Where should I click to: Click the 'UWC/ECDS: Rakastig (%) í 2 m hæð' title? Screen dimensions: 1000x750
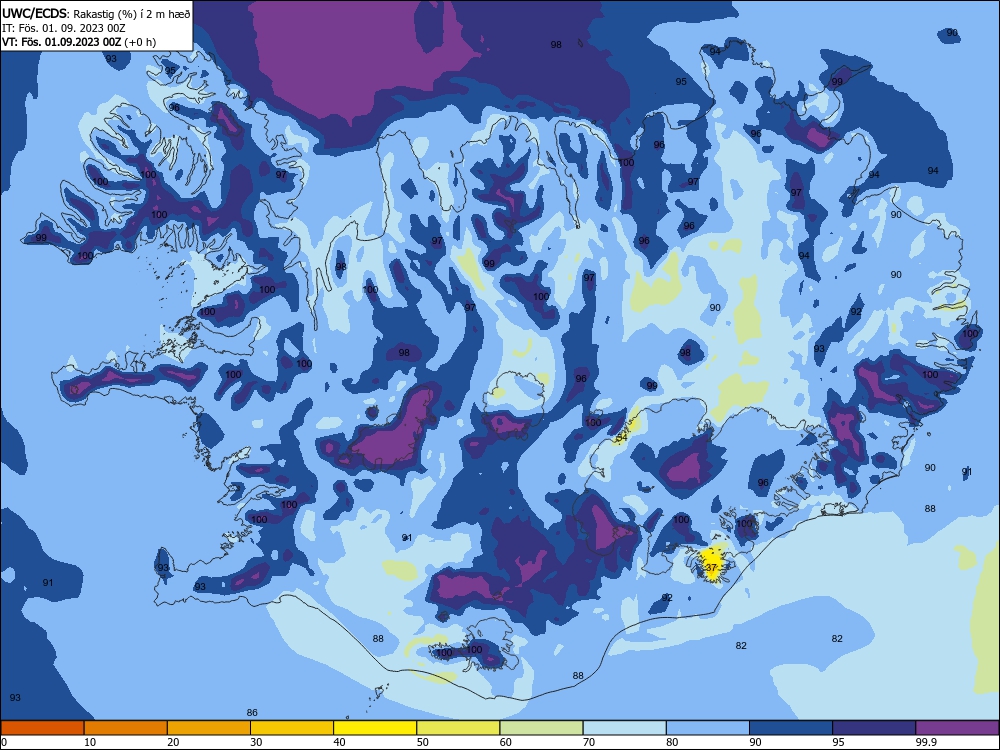[x=96, y=13]
